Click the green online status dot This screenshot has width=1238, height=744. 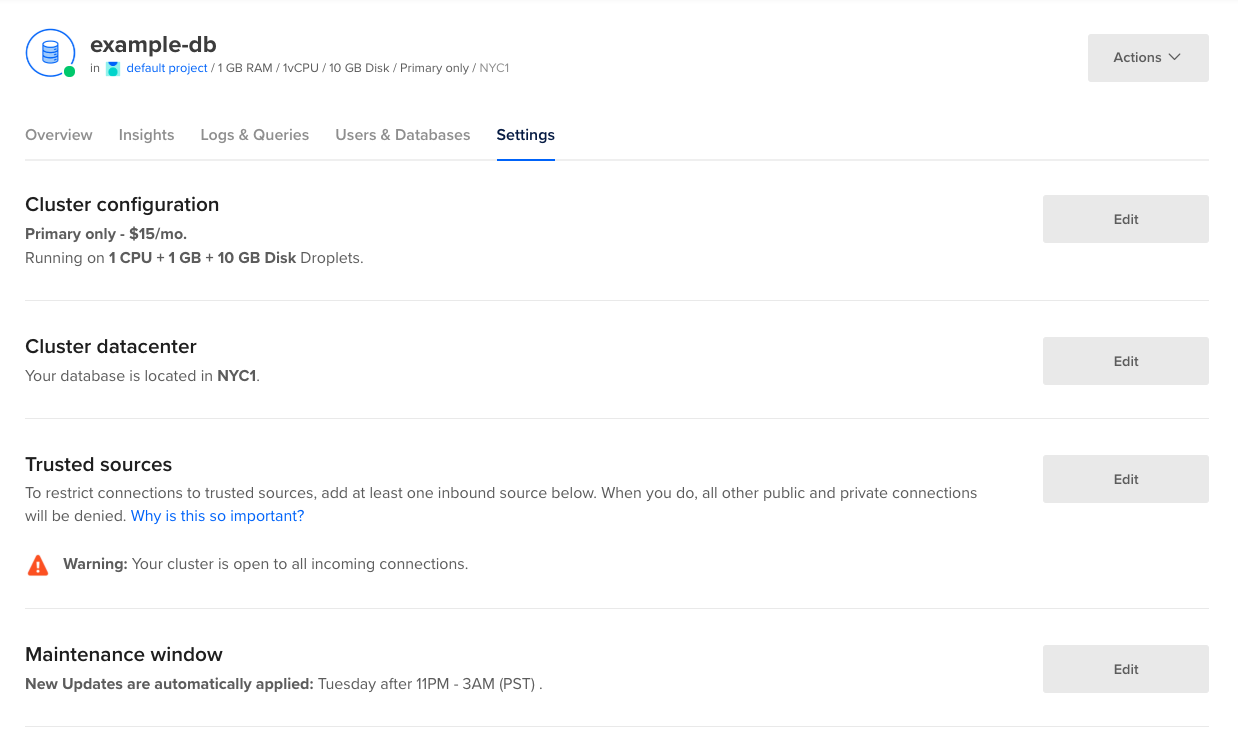69,72
